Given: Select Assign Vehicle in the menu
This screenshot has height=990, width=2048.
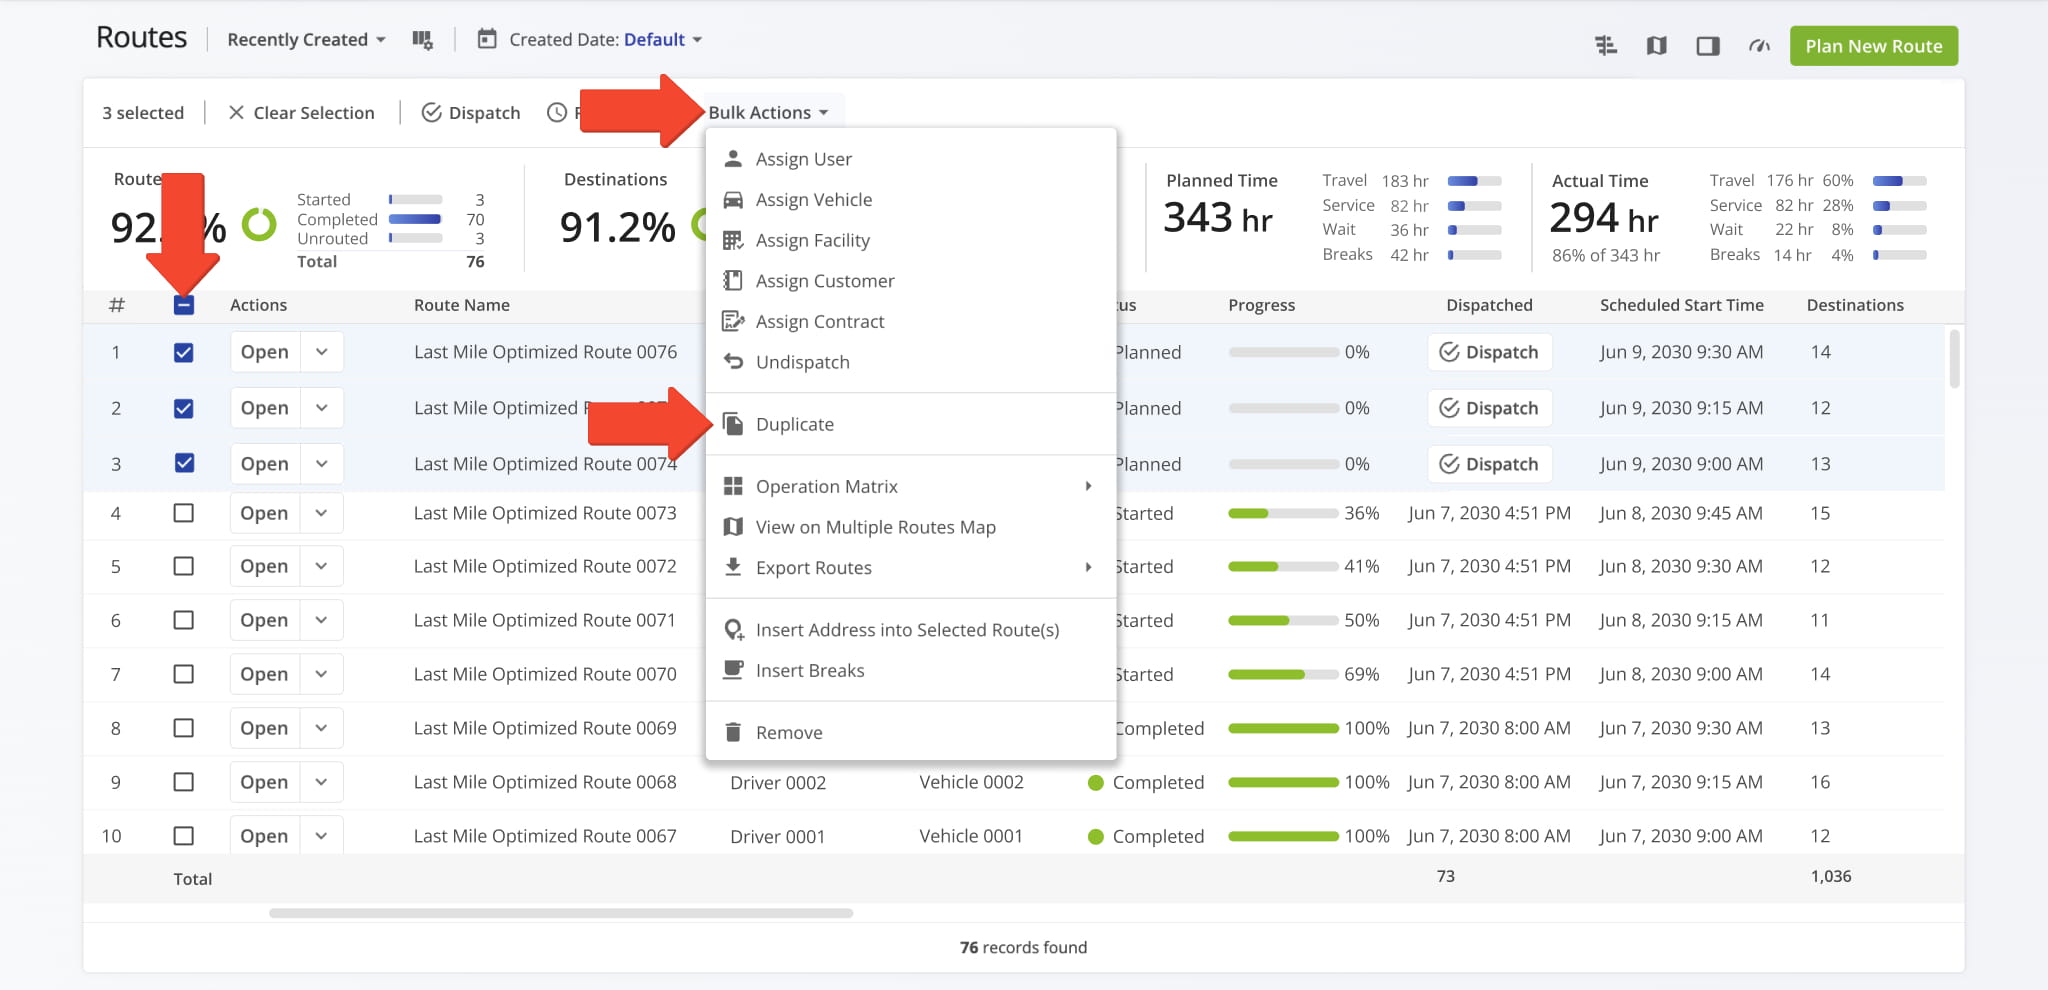Looking at the screenshot, I should point(813,200).
